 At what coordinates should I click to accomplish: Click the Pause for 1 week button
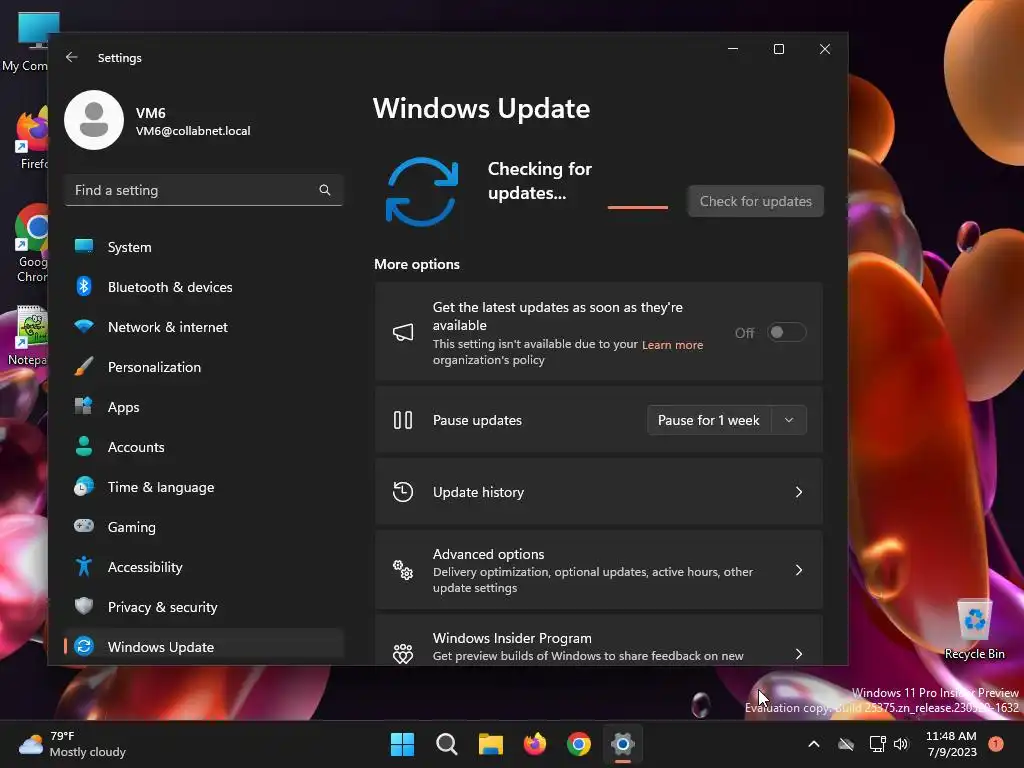tap(709, 420)
